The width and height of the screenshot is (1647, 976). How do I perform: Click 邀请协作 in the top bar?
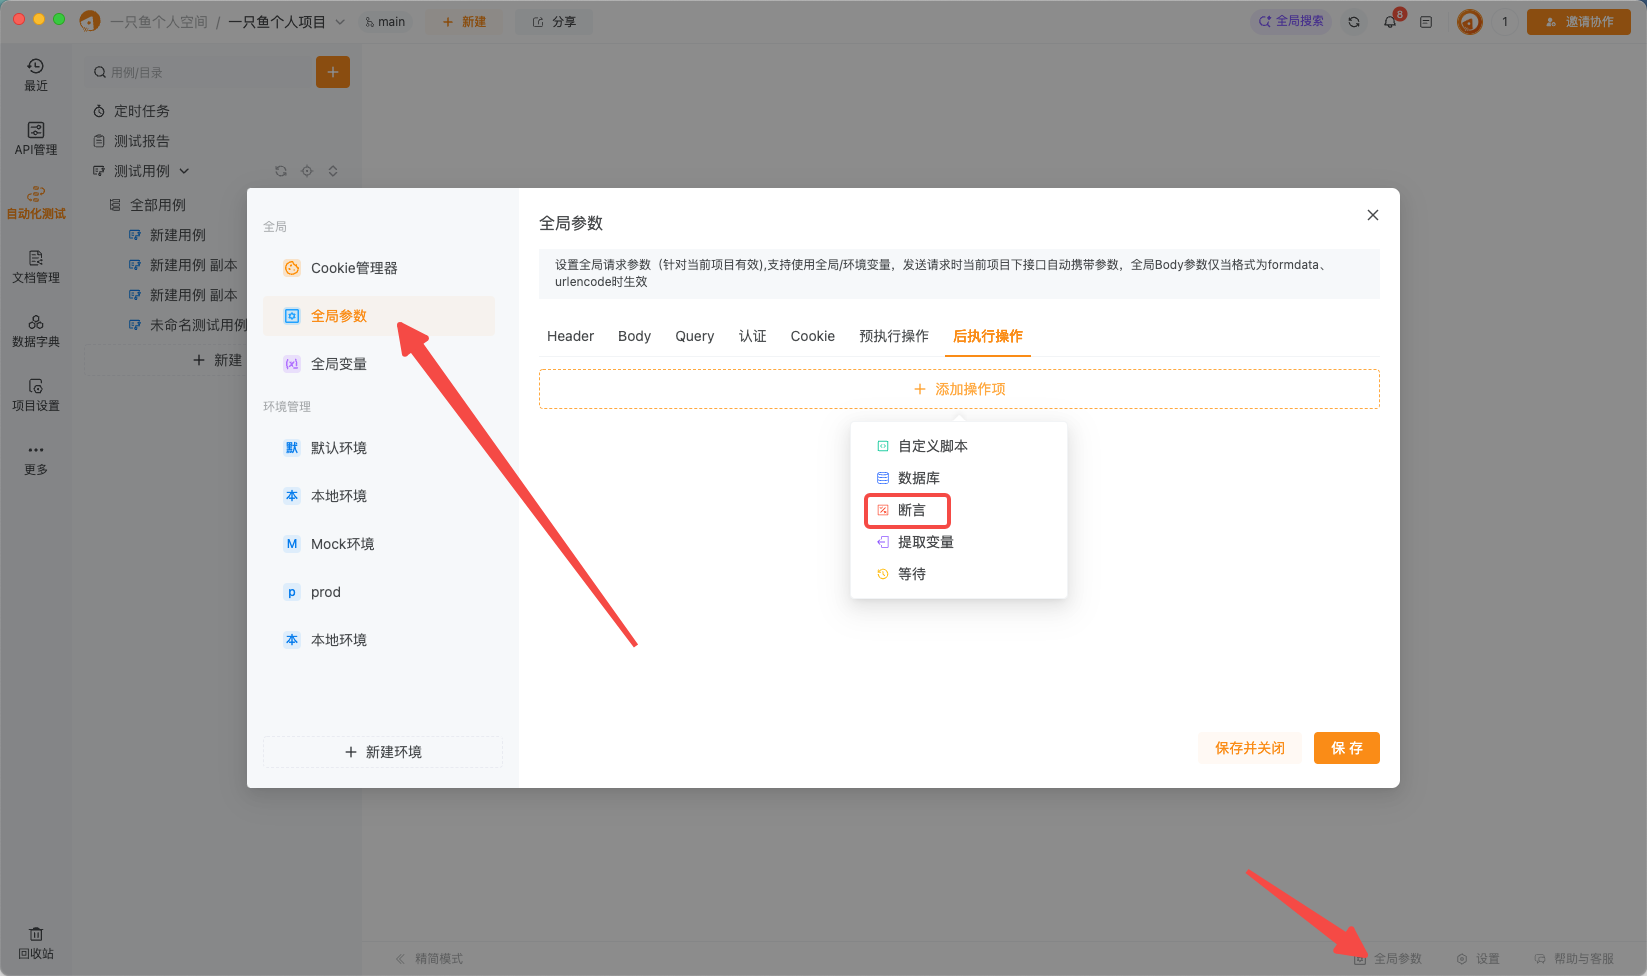1578,20
